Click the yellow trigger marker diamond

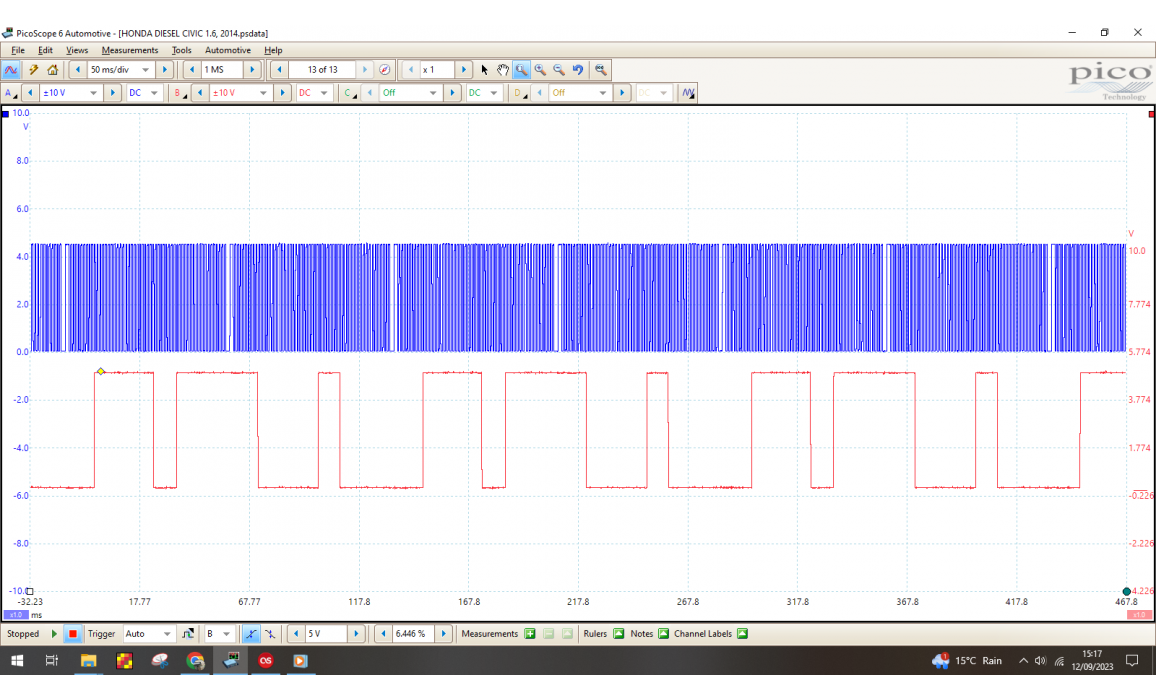click(x=101, y=372)
